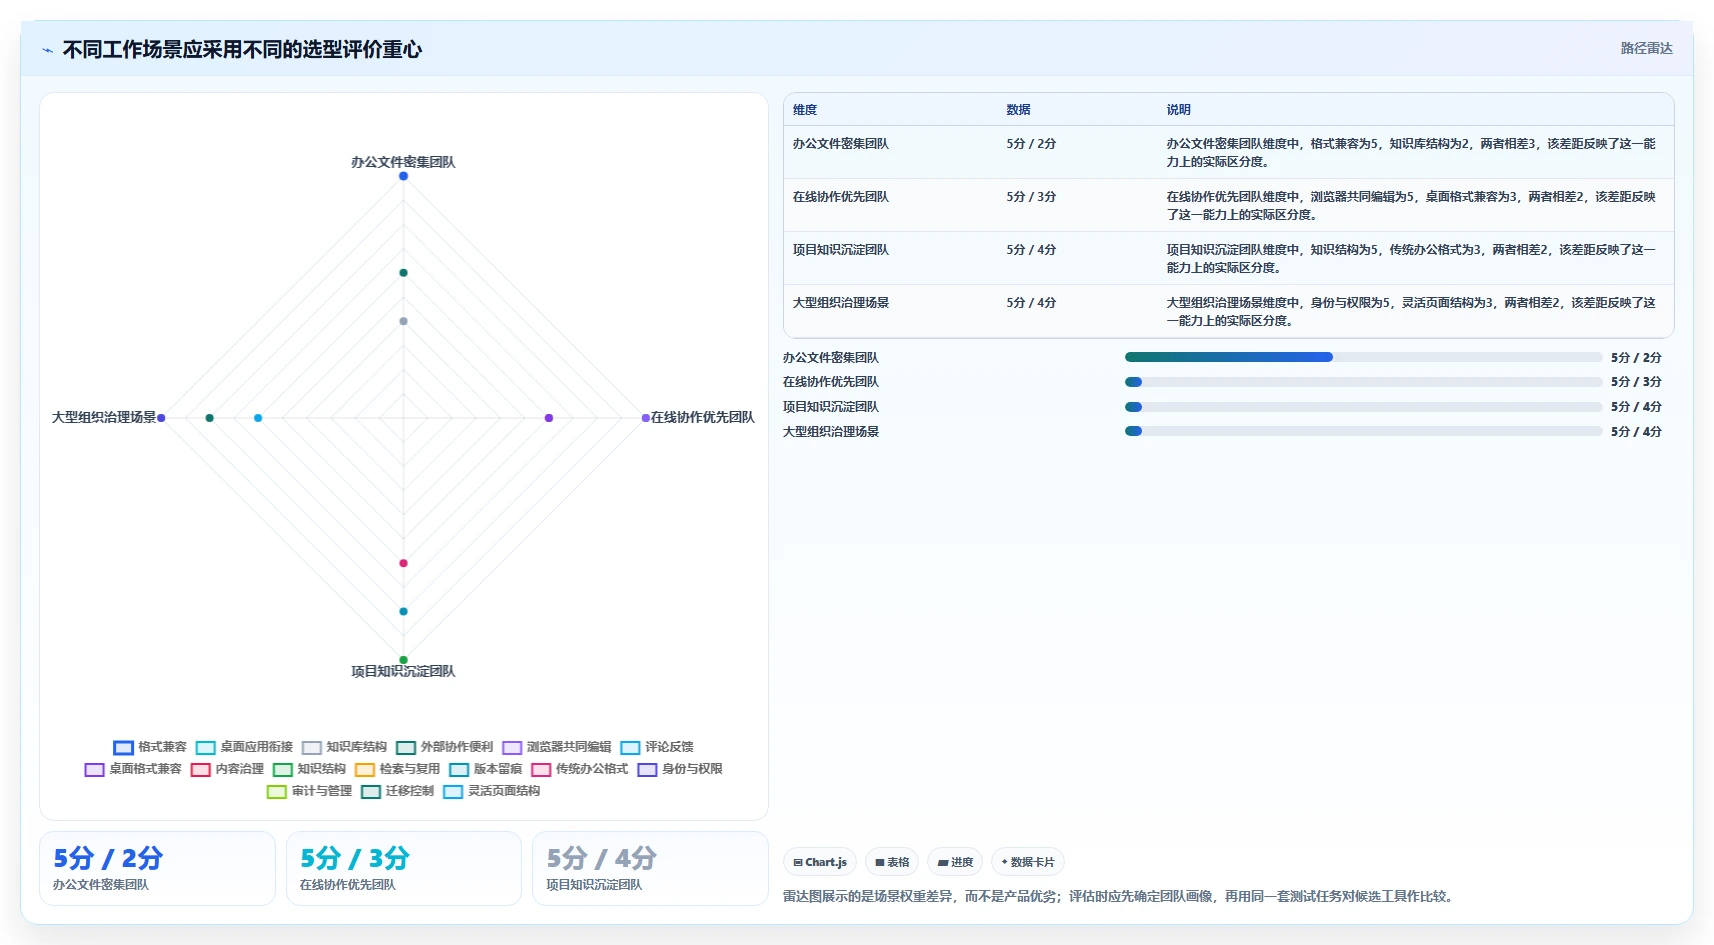Click the 办公文件密集团队 progress bar
The height and width of the screenshot is (945, 1714).
click(1363, 357)
